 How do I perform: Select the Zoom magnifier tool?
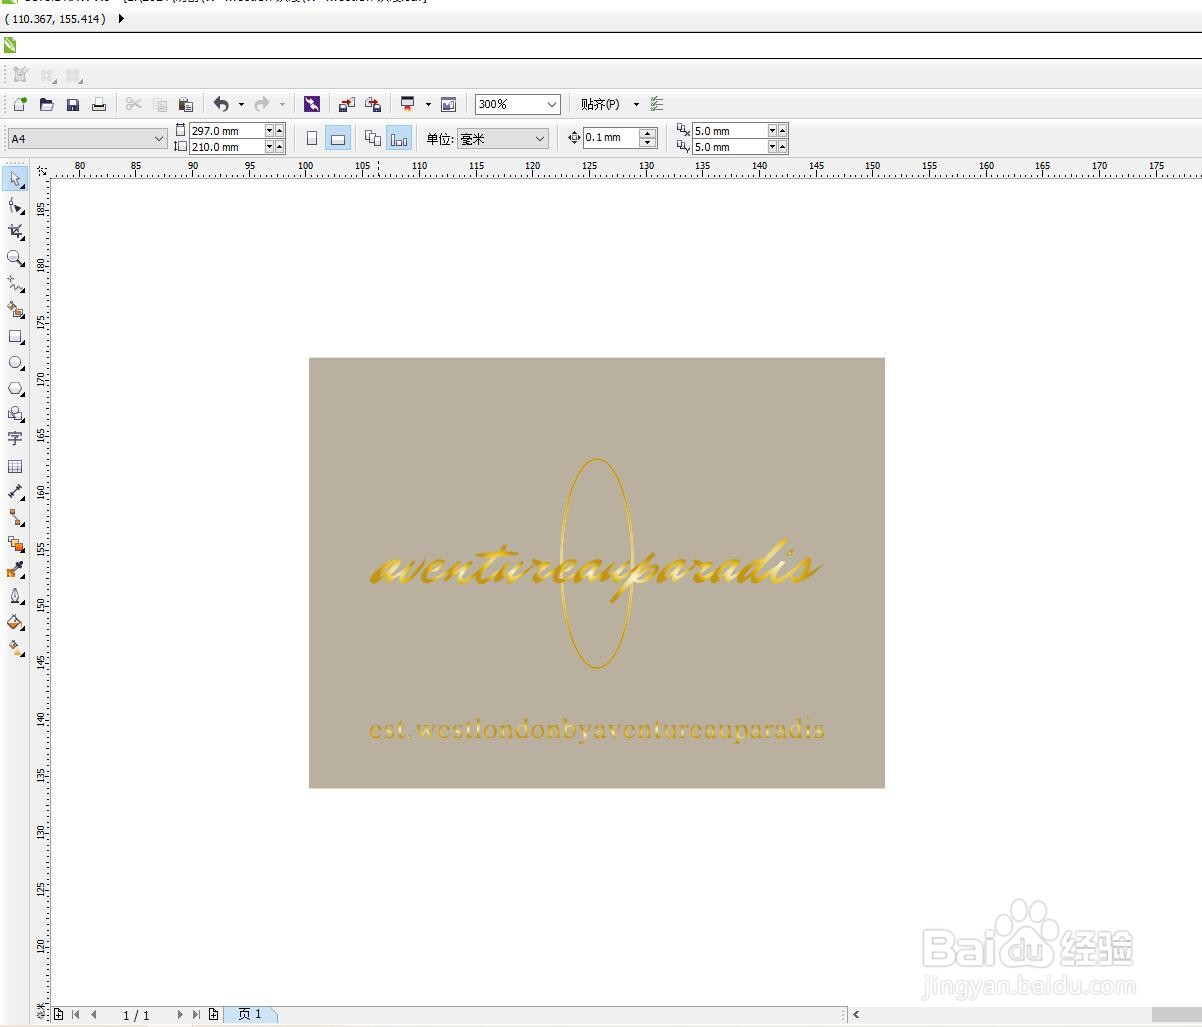click(x=15, y=258)
